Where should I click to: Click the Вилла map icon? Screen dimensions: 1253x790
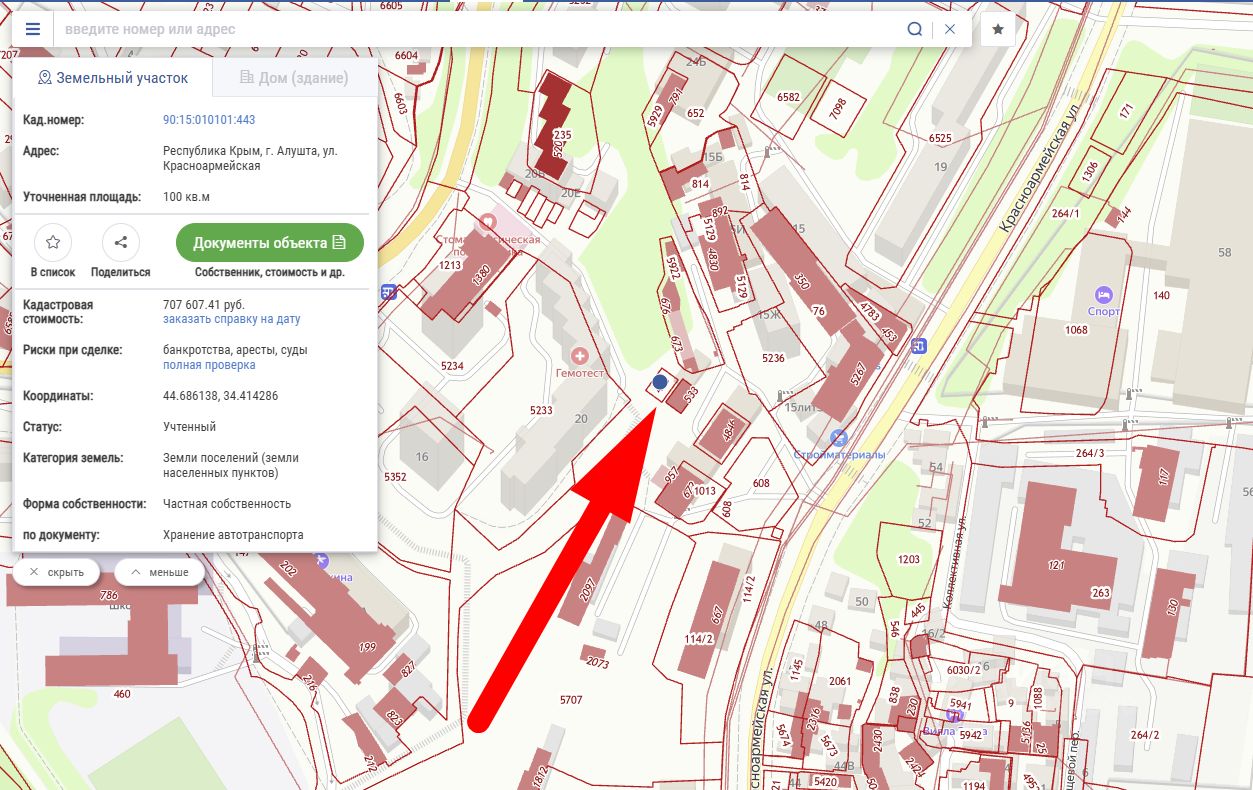coord(954,714)
